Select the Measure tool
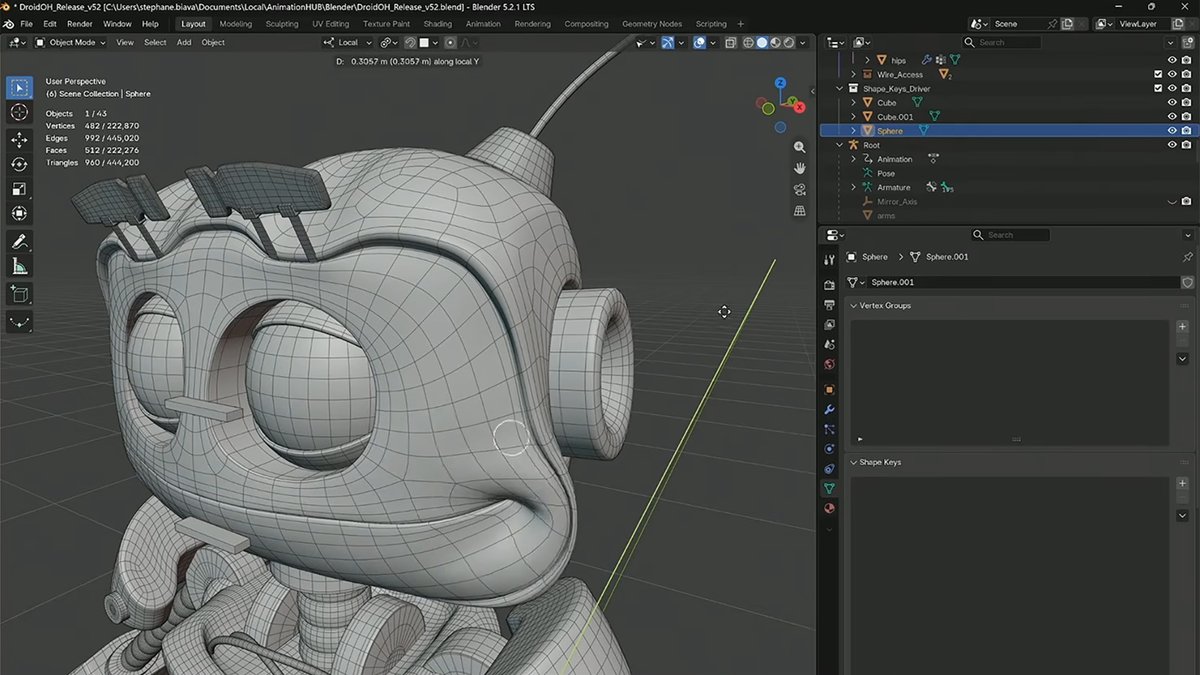This screenshot has width=1200, height=675. tap(19, 266)
